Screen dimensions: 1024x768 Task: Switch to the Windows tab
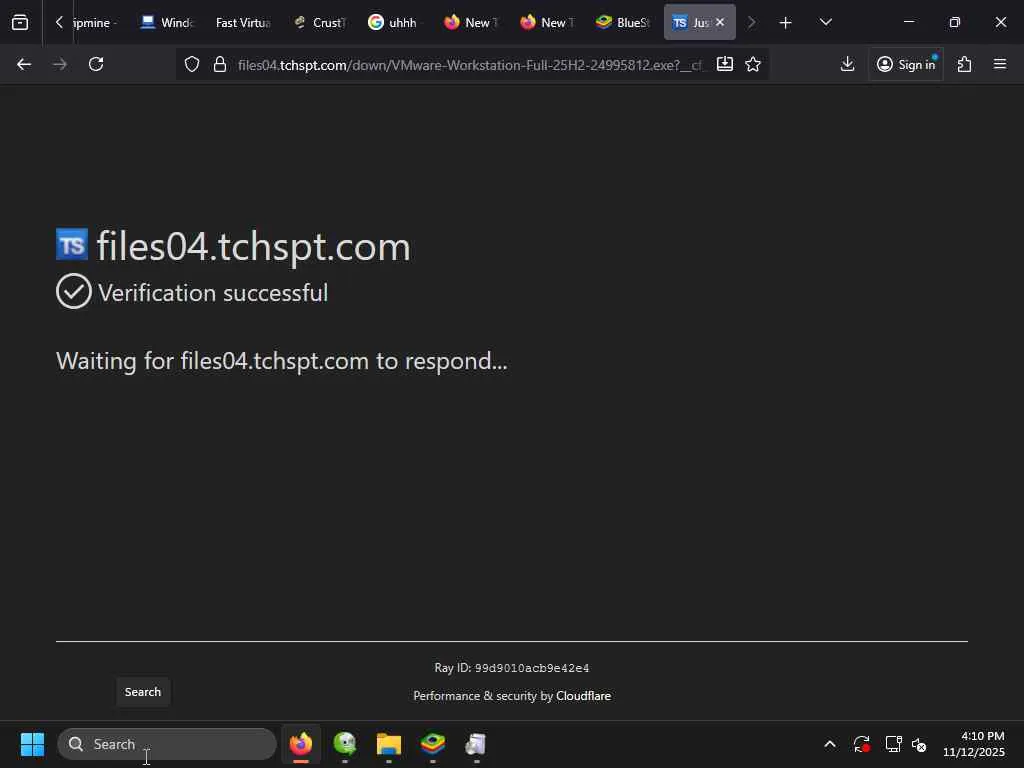coord(168,22)
